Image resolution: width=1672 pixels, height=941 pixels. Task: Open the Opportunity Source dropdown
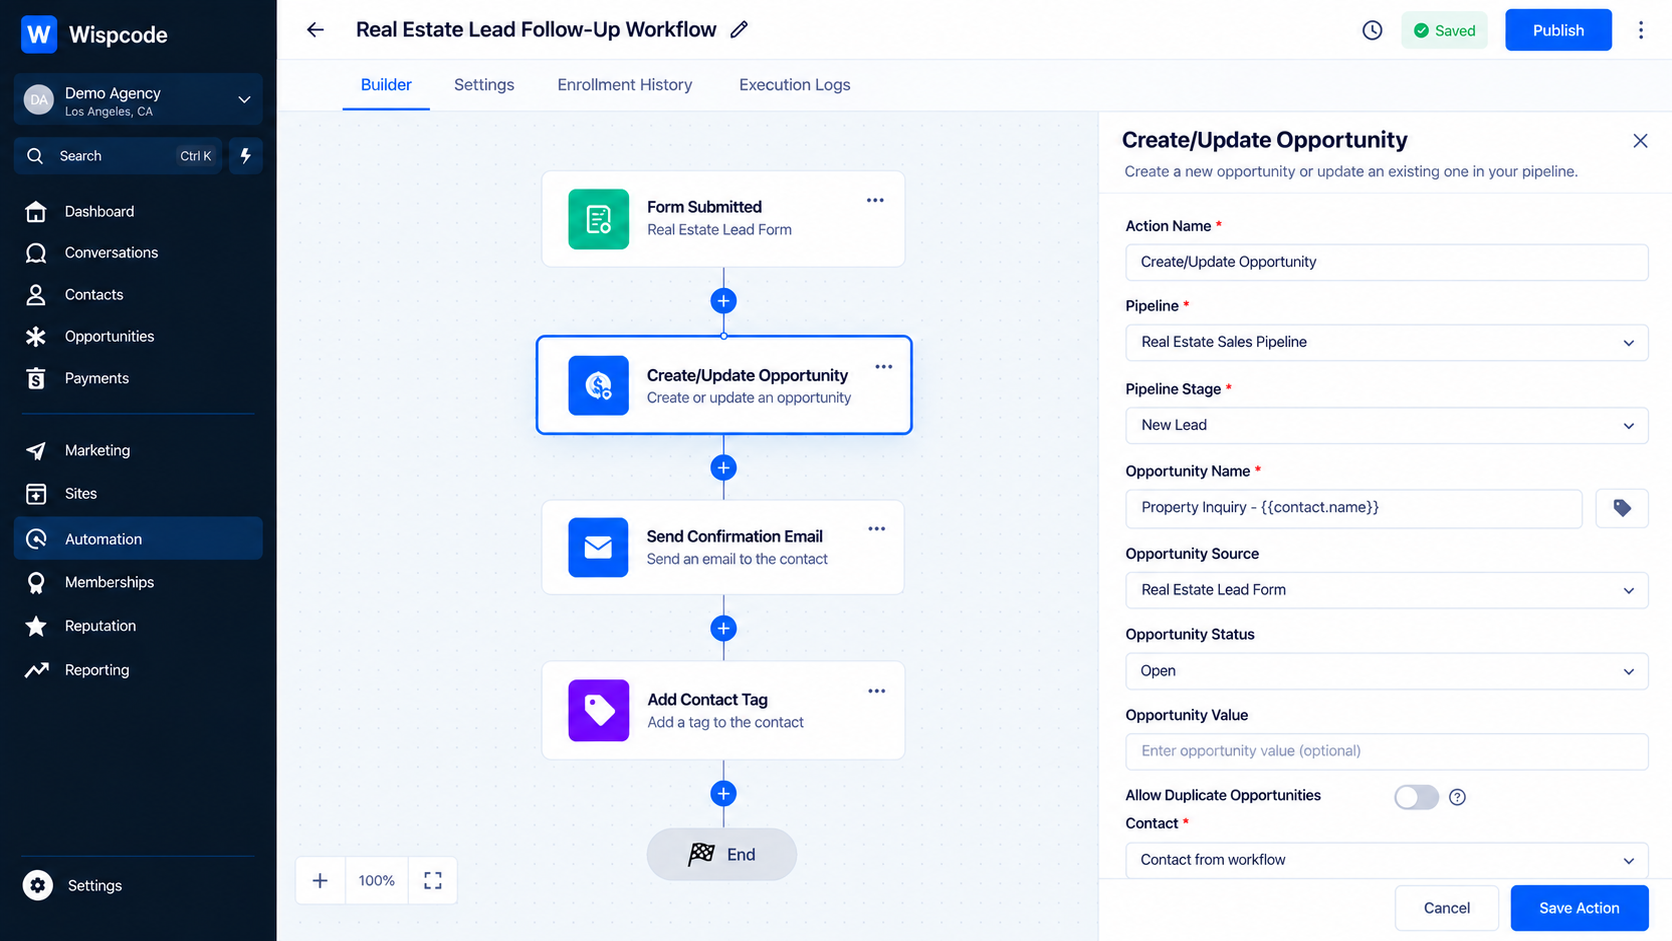click(x=1387, y=590)
